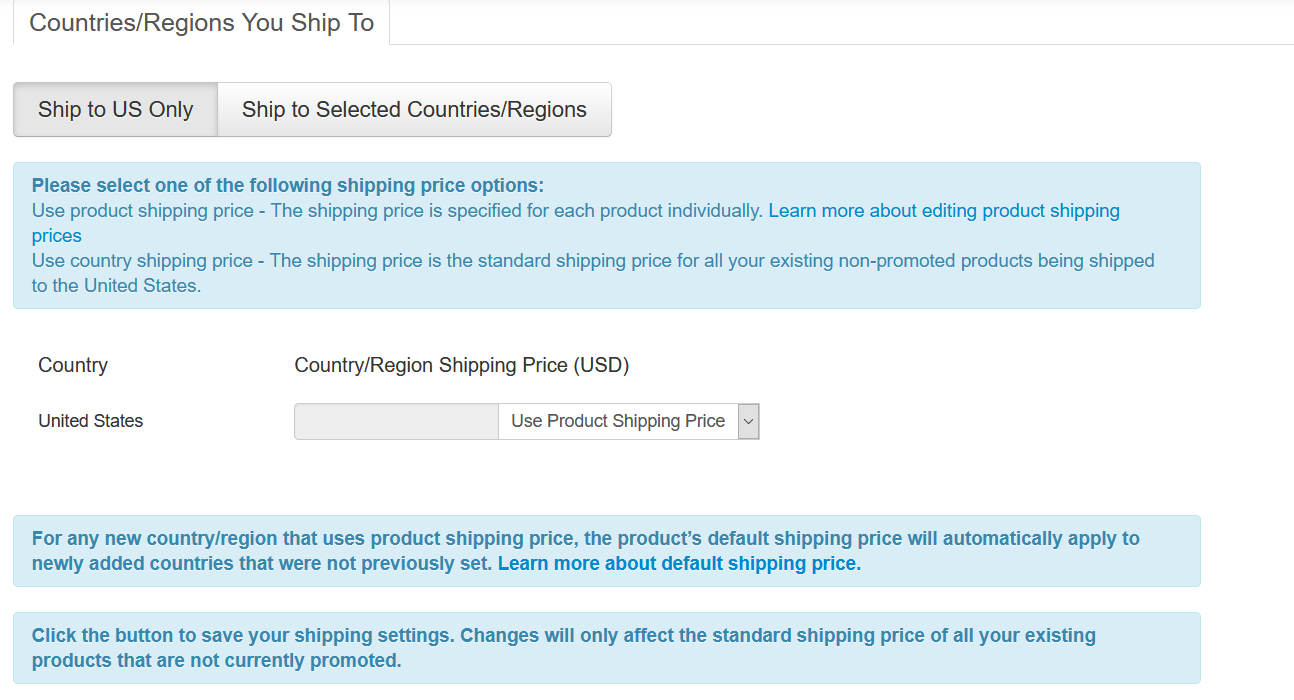Click the grayed-out shipping price input field
The image size is (1294, 700).
click(x=395, y=421)
